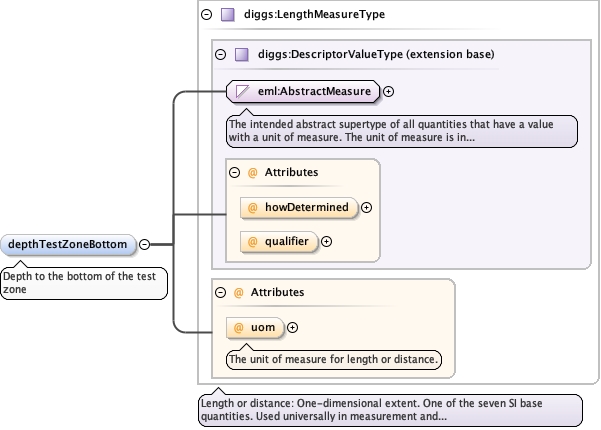The width and height of the screenshot is (601, 430).
Task: Click the uom unit of measure description
Action: [334, 358]
